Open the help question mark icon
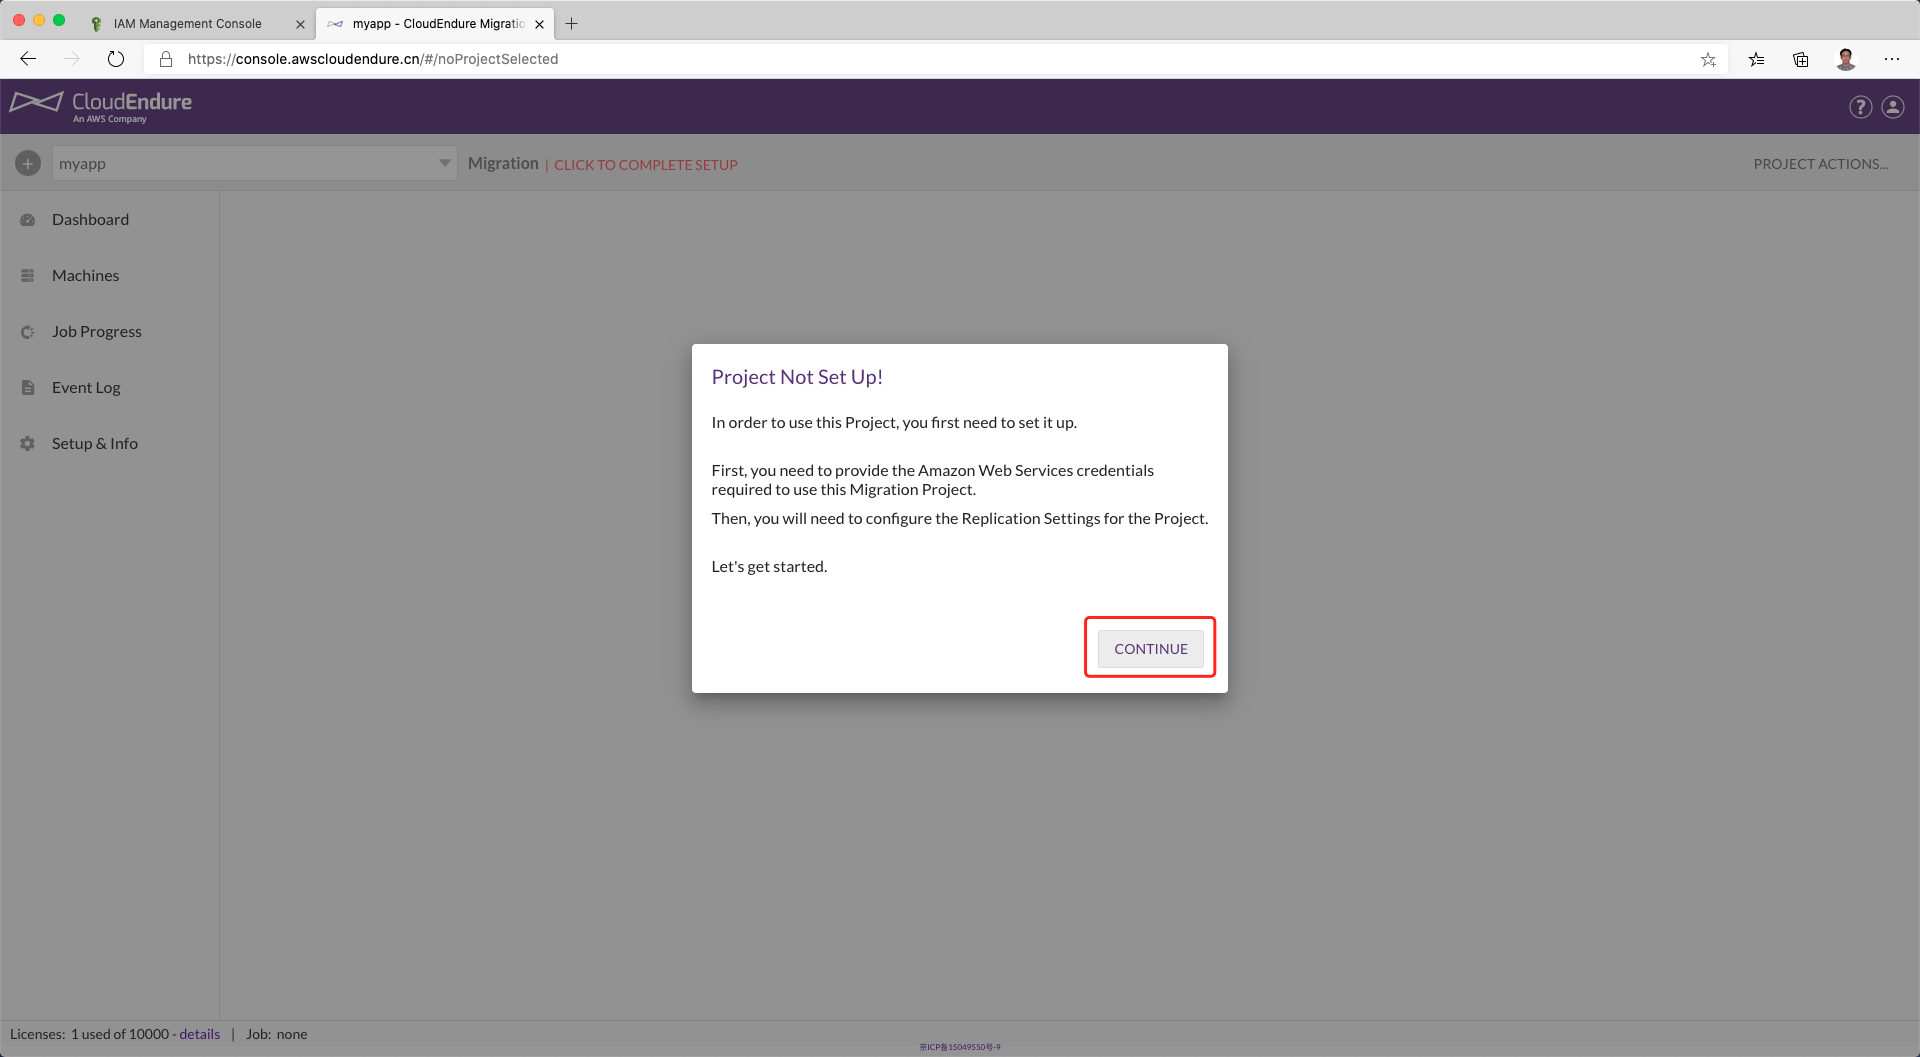Screen dimensions: 1920x1057 [1860, 107]
